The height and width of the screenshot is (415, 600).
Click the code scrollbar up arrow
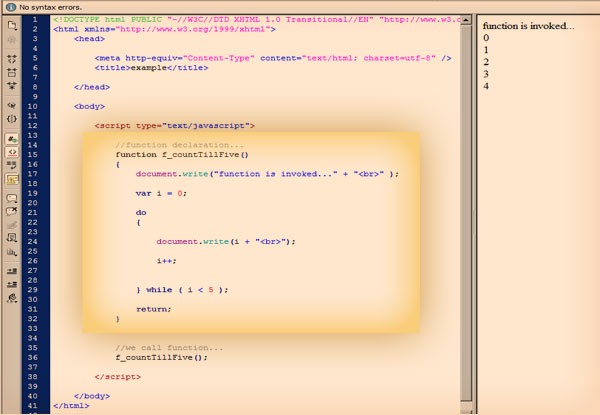466,20
